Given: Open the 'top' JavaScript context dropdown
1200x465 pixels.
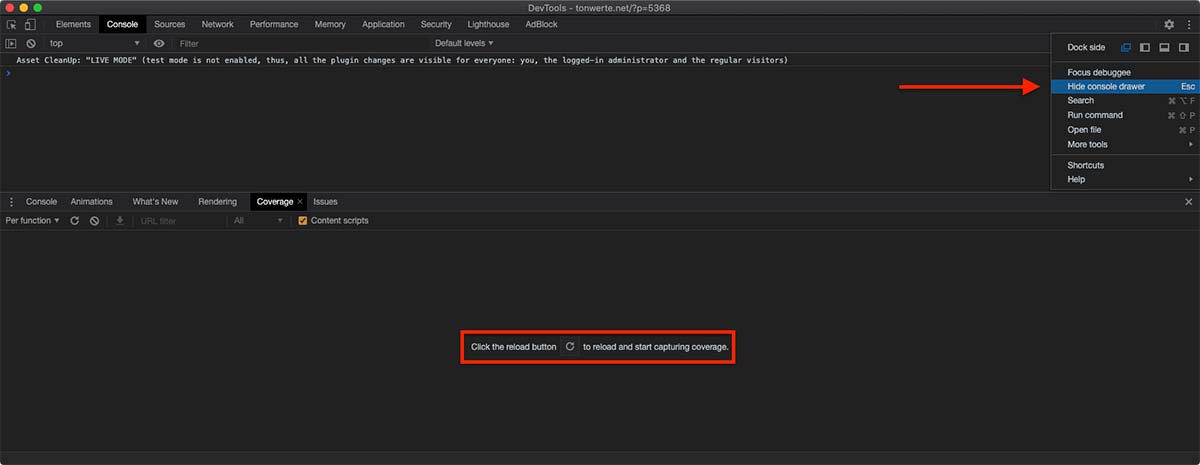Looking at the screenshot, I should pos(95,43).
